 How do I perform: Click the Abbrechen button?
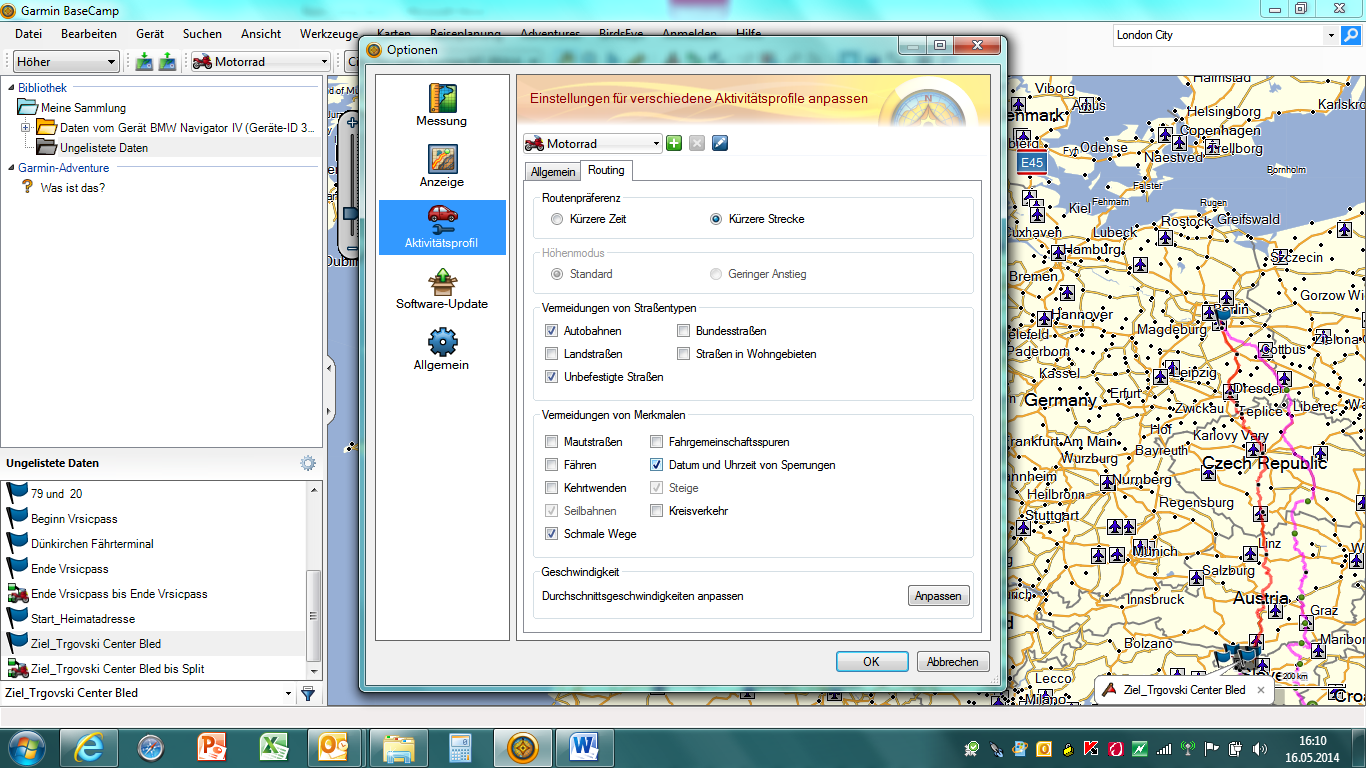(952, 662)
